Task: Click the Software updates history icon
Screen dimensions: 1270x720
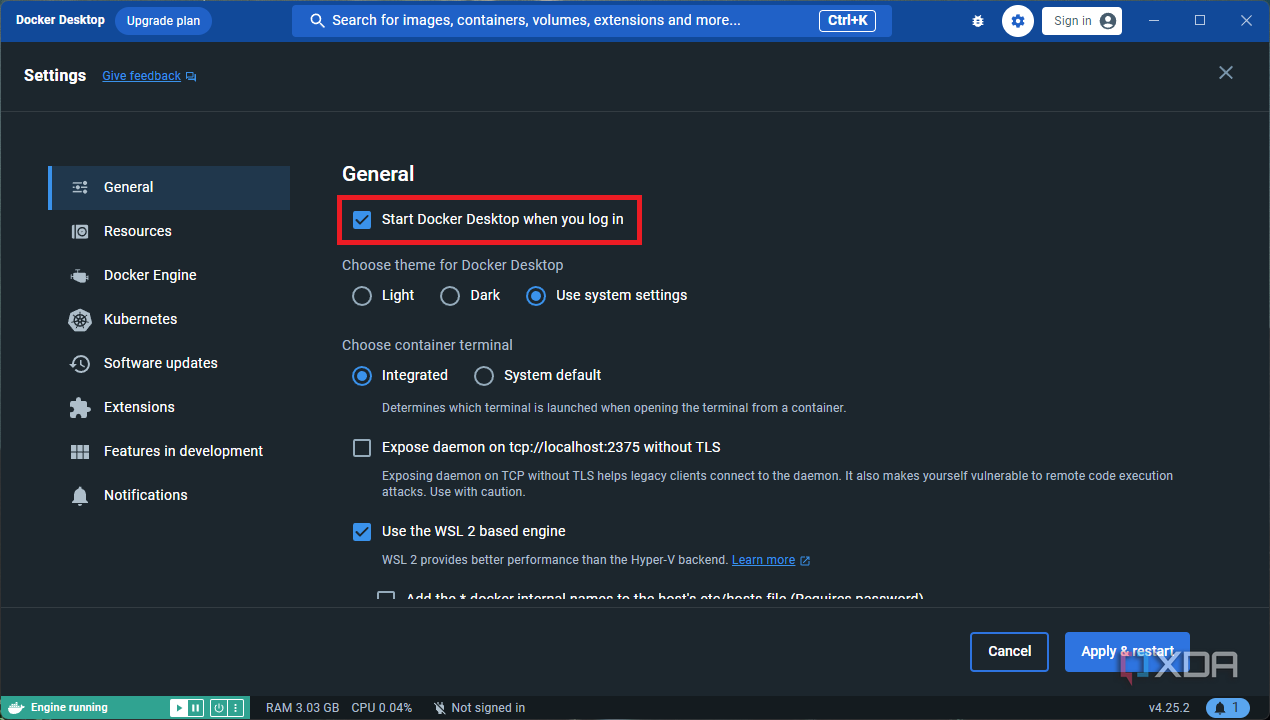Action: tap(80, 364)
